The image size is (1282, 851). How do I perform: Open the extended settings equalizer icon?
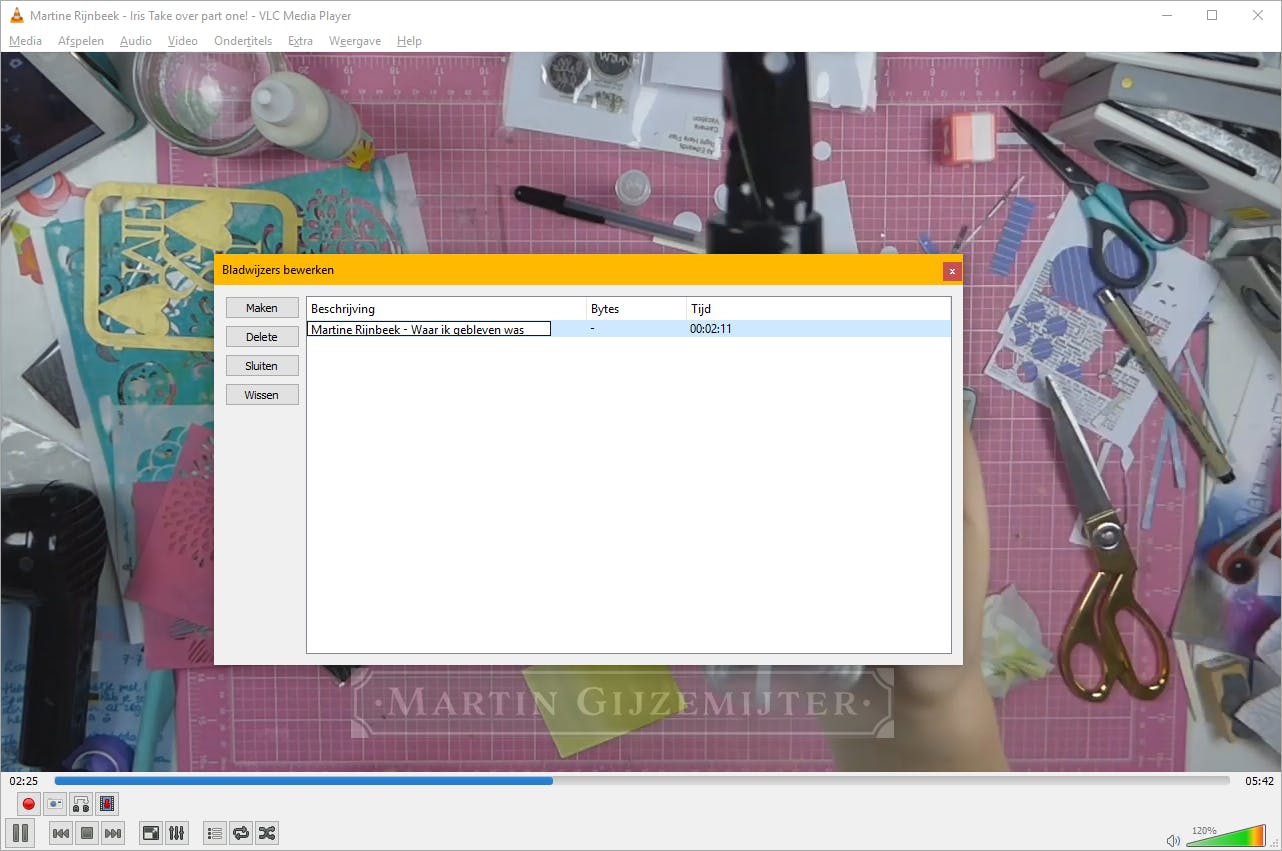click(x=177, y=833)
